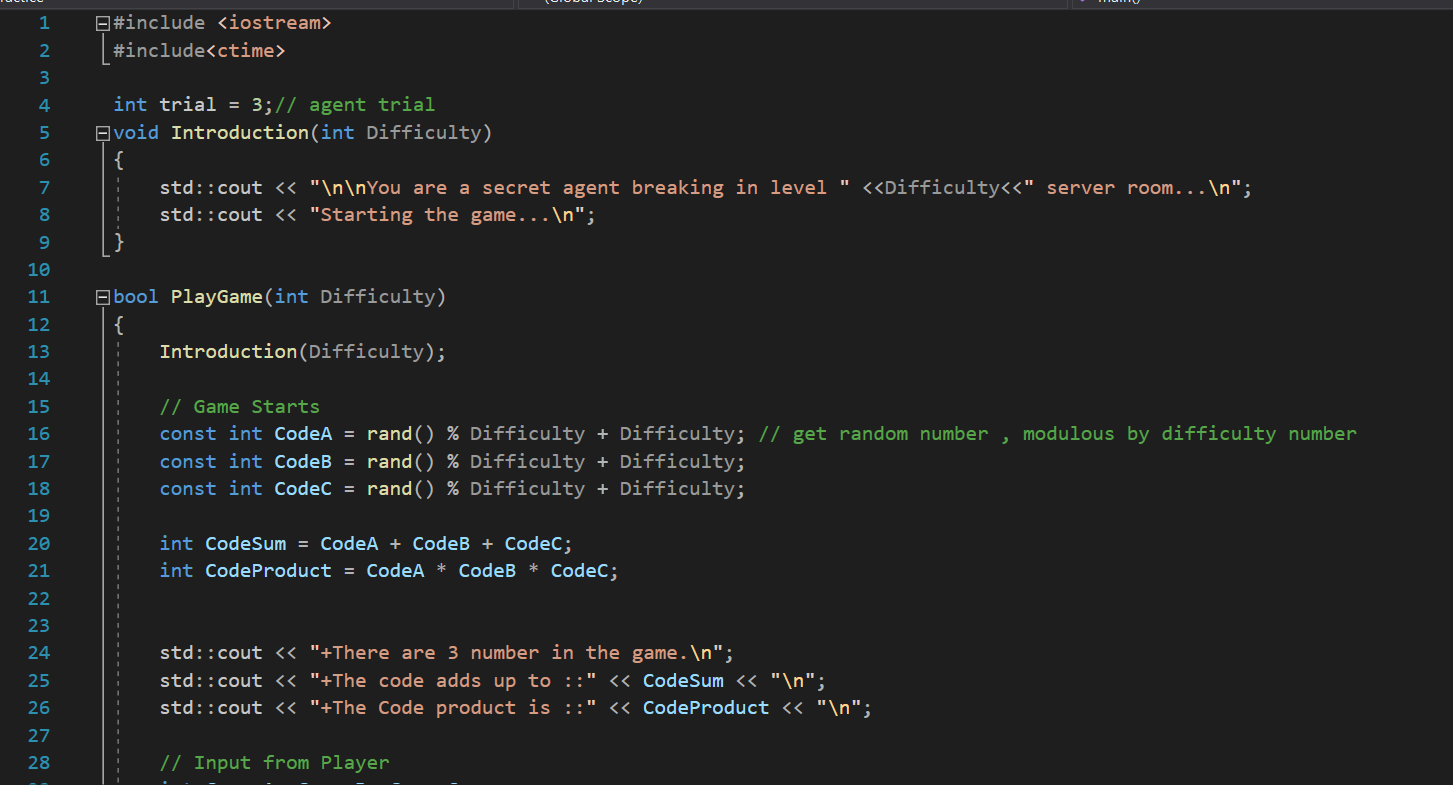The height and width of the screenshot is (785, 1453).
Task: Click CodeSum in the line 25 output statement
Action: [x=683, y=681]
